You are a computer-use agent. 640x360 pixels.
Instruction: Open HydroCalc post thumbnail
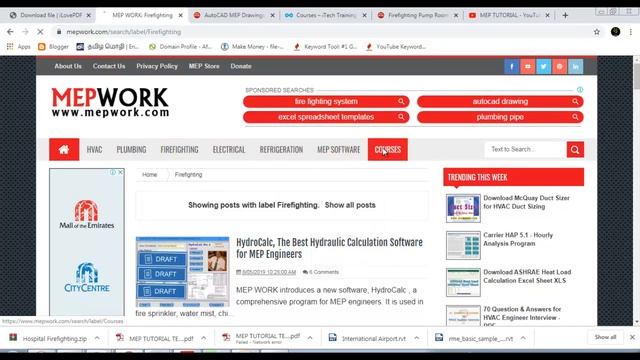[182, 272]
